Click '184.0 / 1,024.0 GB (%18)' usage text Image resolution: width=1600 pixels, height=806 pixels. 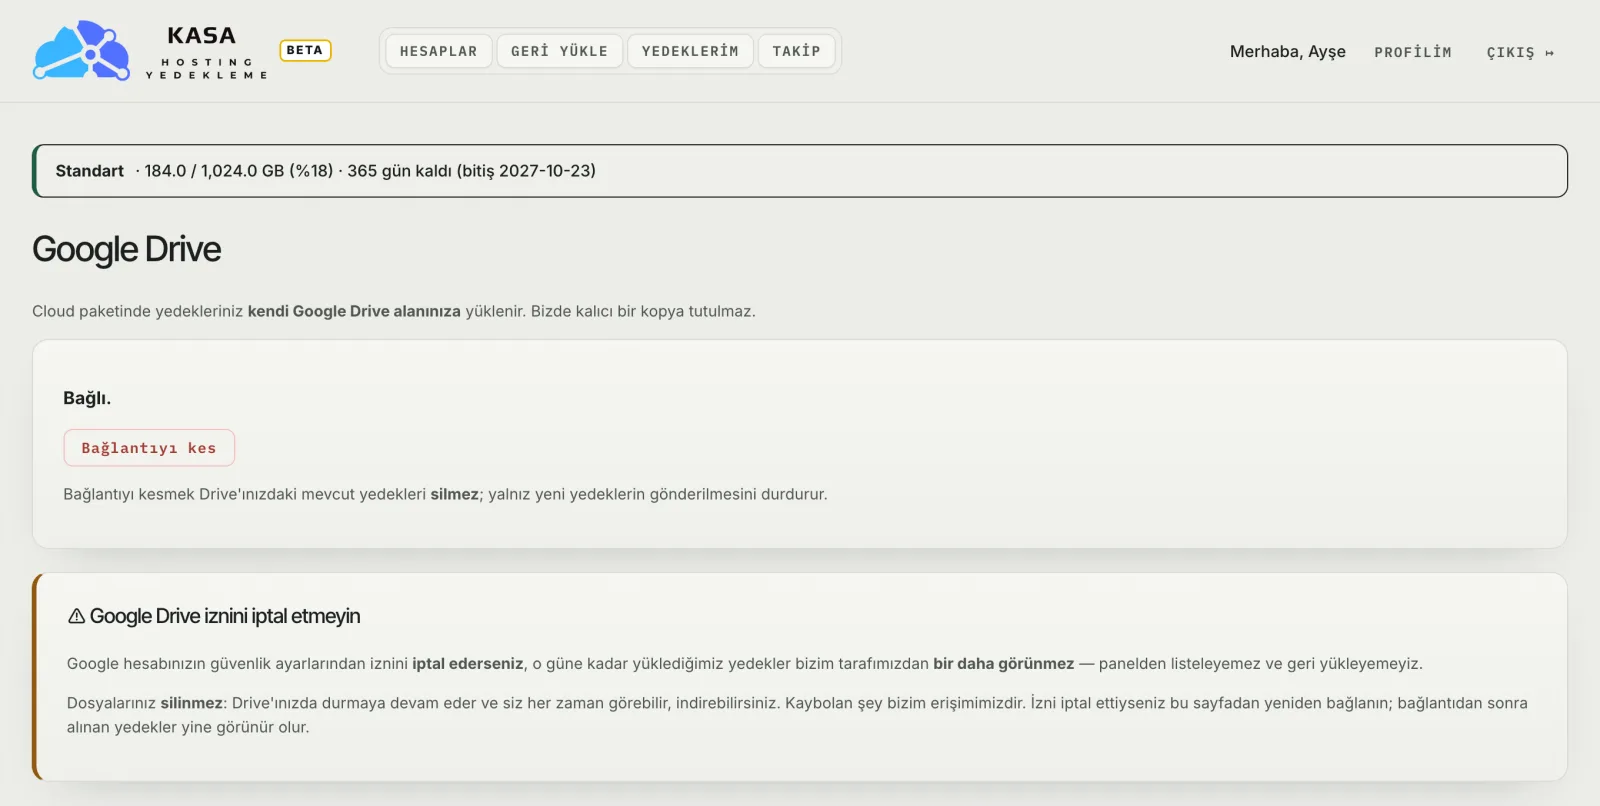tap(239, 171)
